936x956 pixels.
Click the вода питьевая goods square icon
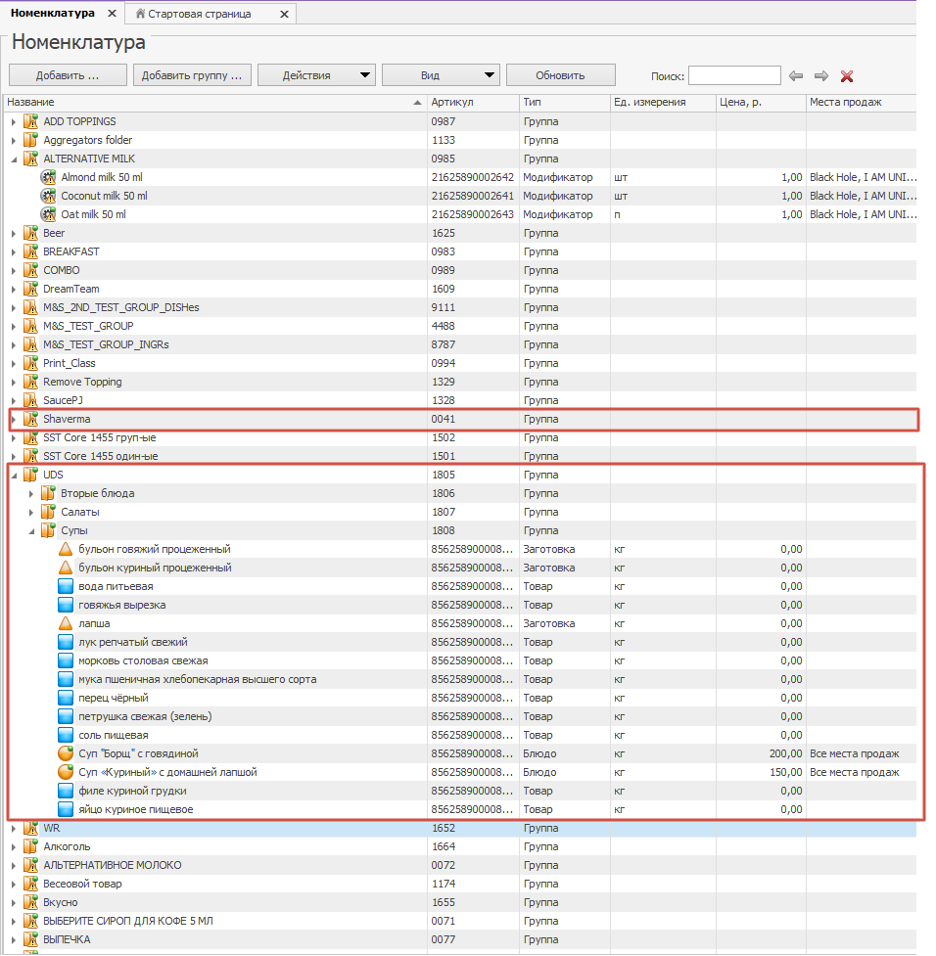tap(65, 587)
